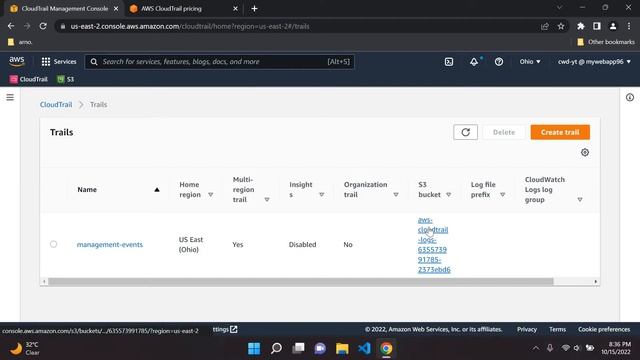Launch the CloudShell terminal icon
The height and width of the screenshot is (360, 640).
(x=449, y=62)
